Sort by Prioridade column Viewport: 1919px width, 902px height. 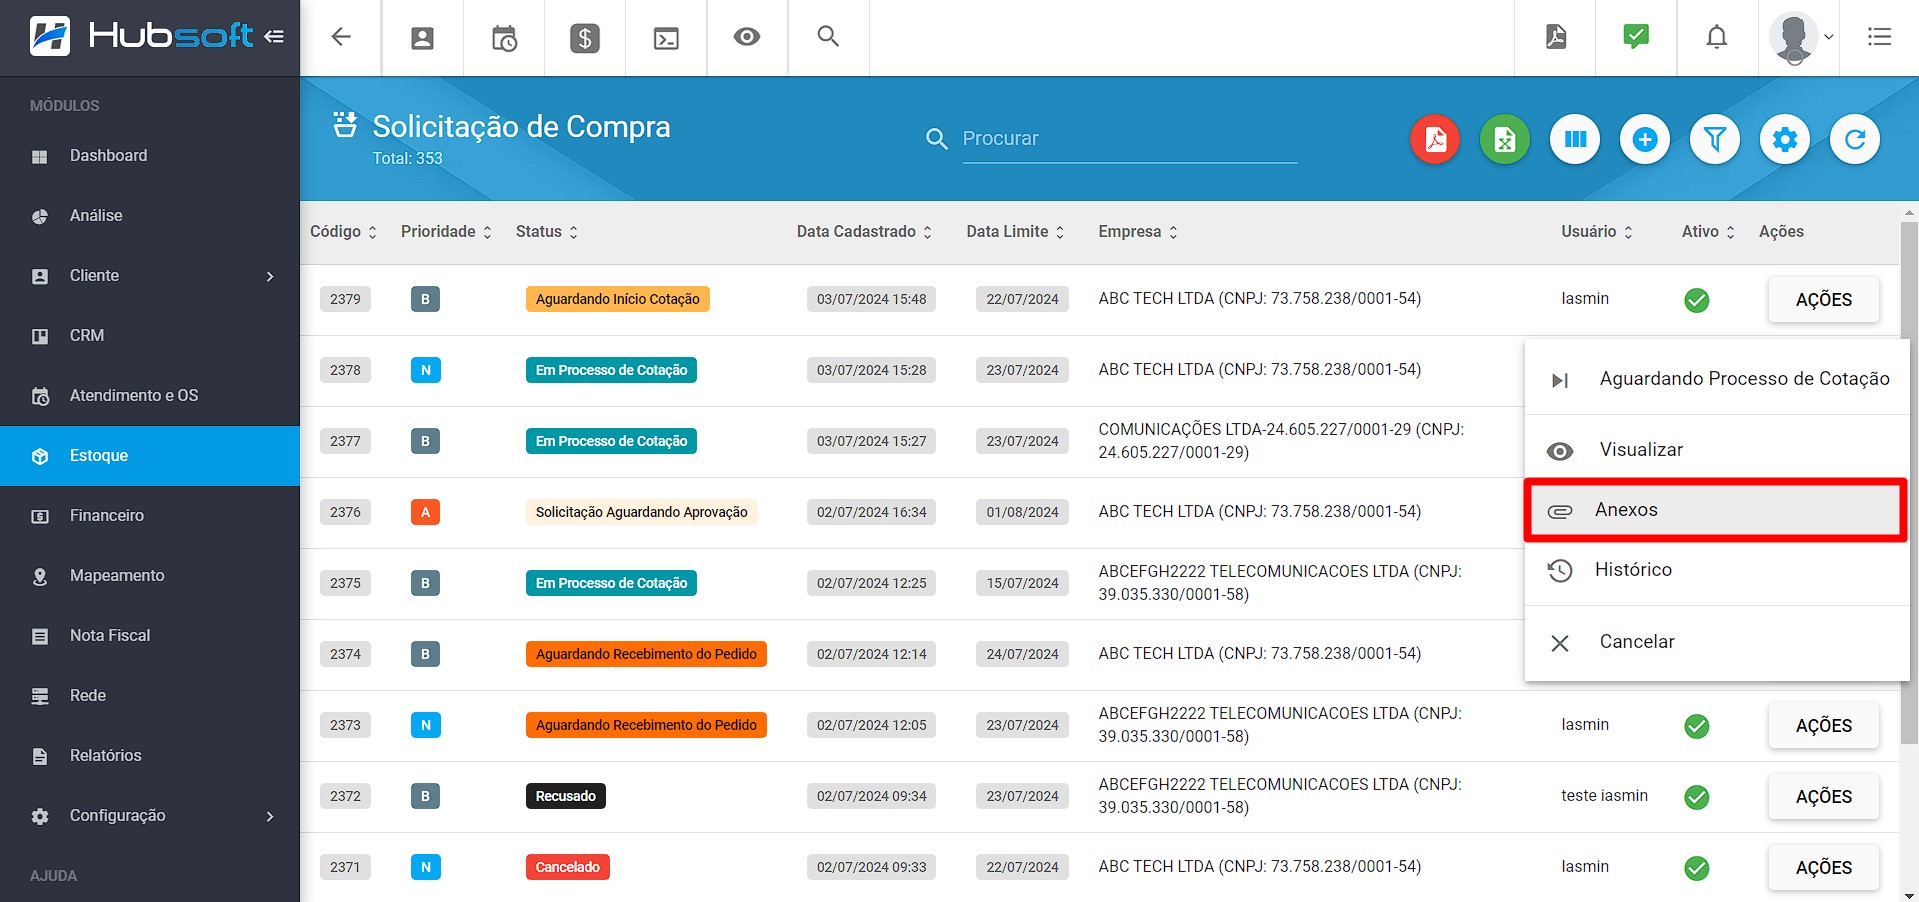pyautogui.click(x=446, y=232)
